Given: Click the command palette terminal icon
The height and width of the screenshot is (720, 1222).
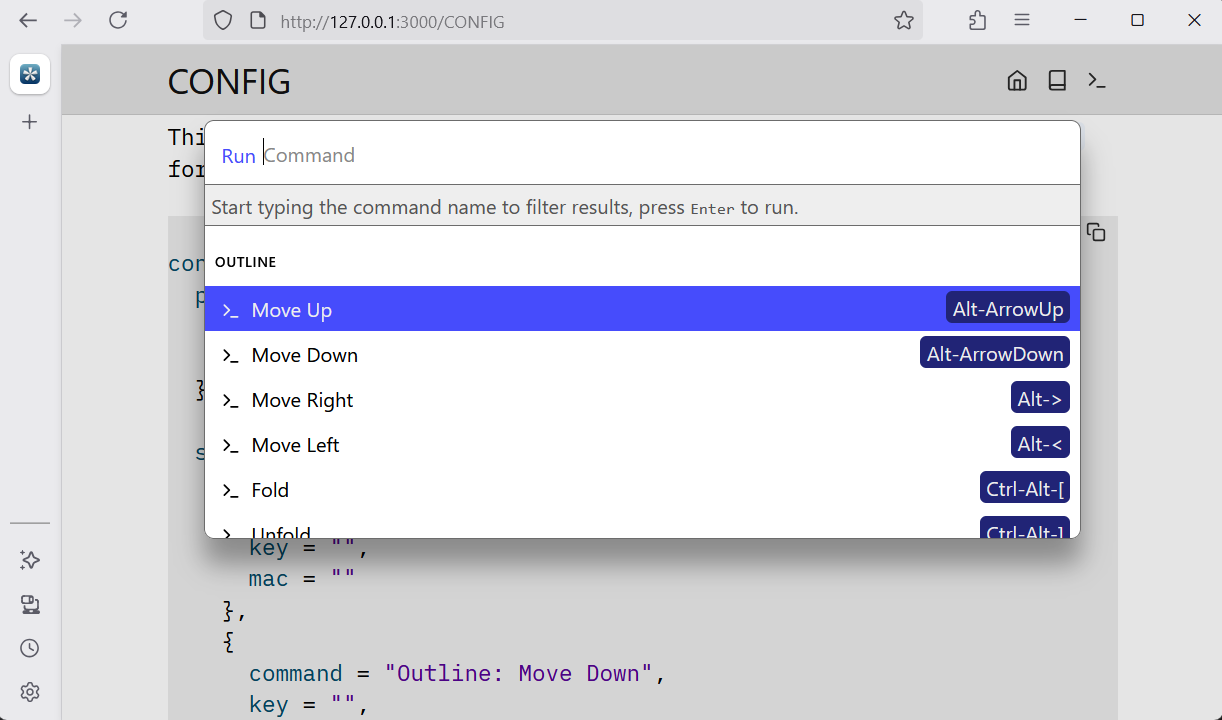Looking at the screenshot, I should click(1097, 81).
